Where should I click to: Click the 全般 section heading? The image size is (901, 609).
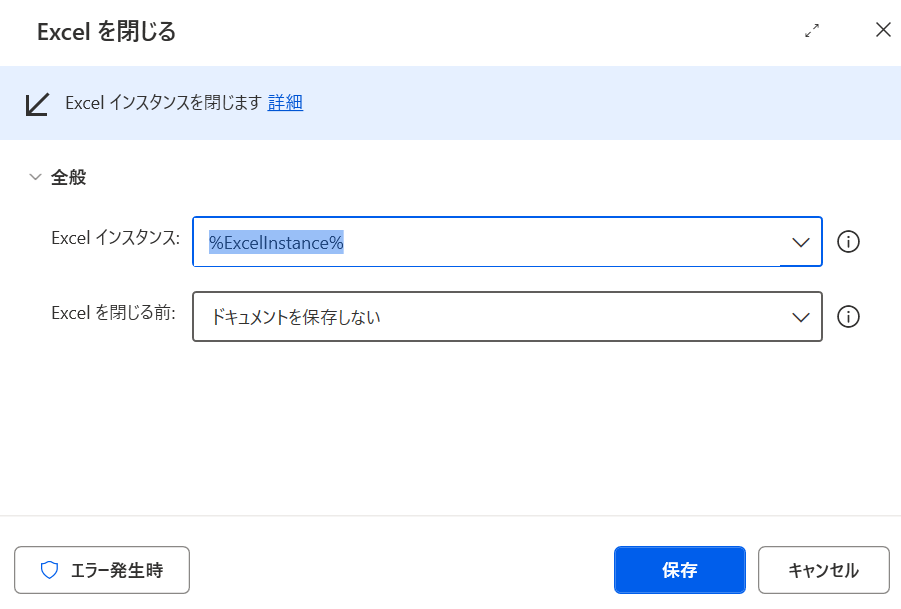[68, 177]
